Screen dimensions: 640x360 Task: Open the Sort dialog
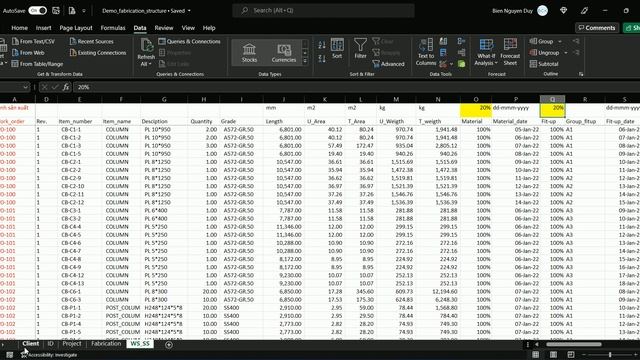pyautogui.click(x=337, y=49)
